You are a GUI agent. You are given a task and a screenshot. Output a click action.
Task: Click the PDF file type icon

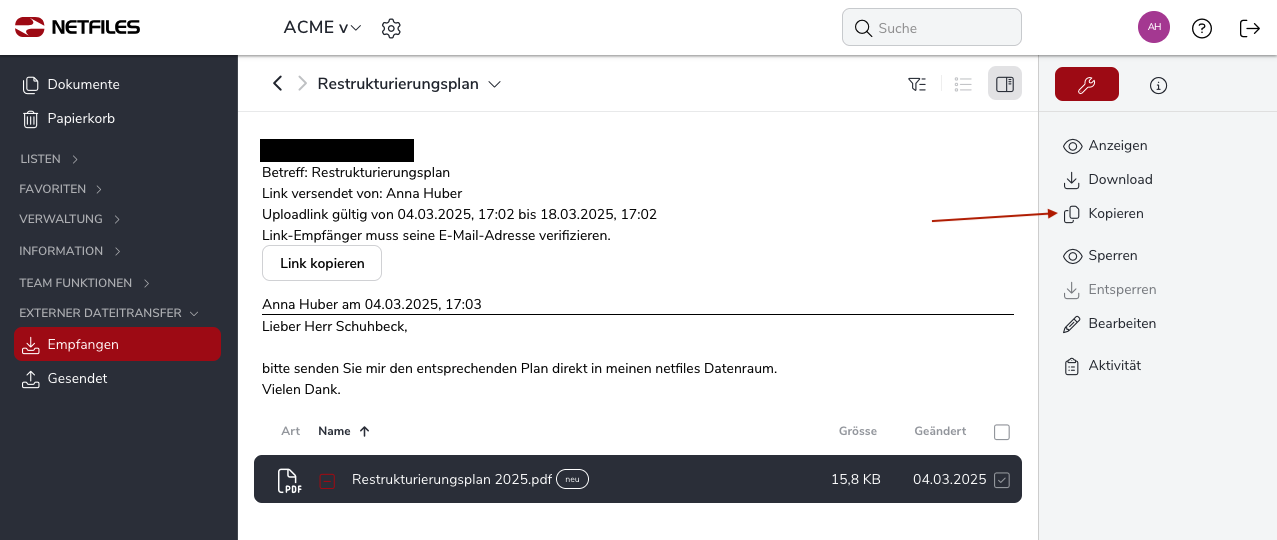289,481
